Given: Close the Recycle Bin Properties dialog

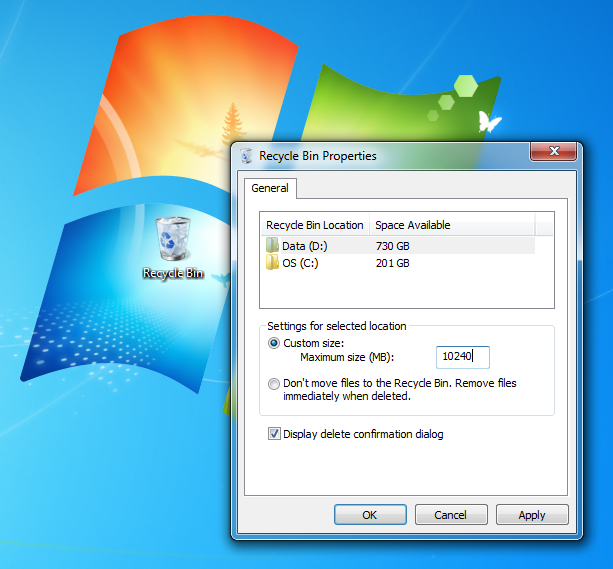Looking at the screenshot, I should pyautogui.click(x=553, y=151).
